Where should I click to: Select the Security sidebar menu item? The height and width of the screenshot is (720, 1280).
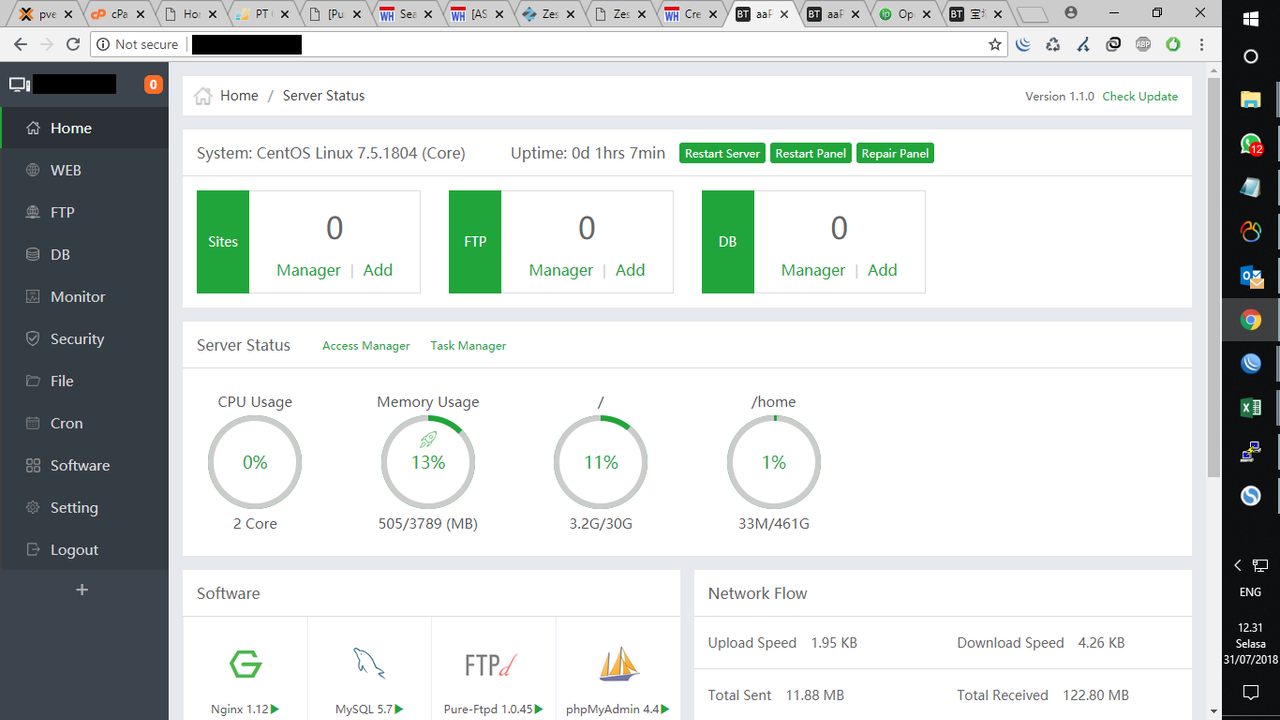[x=77, y=339]
